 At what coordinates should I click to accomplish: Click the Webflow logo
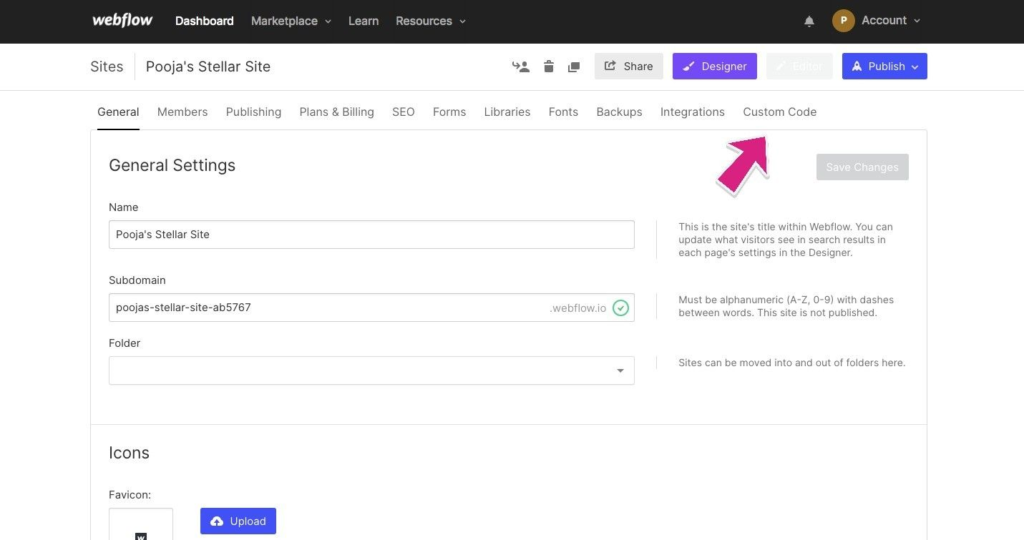[122, 20]
